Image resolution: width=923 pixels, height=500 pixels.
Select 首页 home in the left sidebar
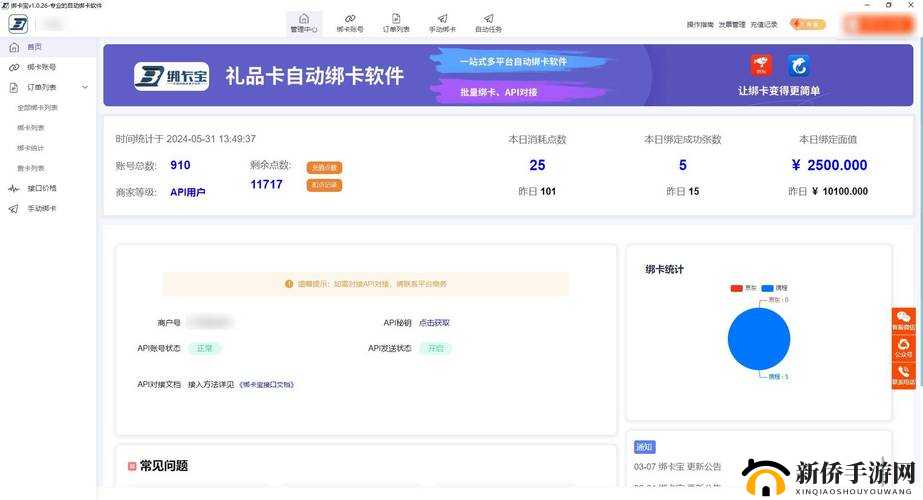coord(48,47)
